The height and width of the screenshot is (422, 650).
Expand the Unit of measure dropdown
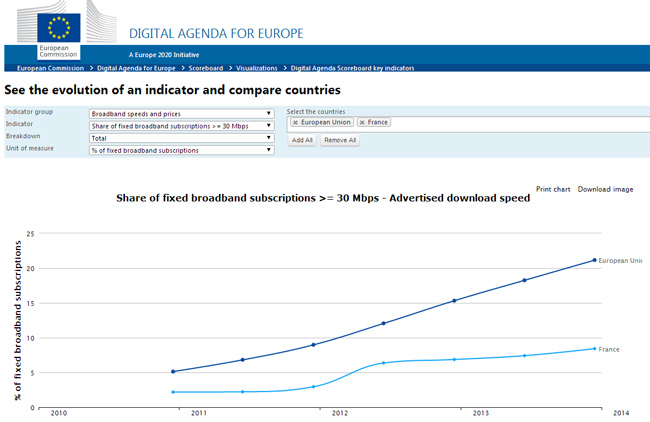click(x=181, y=150)
